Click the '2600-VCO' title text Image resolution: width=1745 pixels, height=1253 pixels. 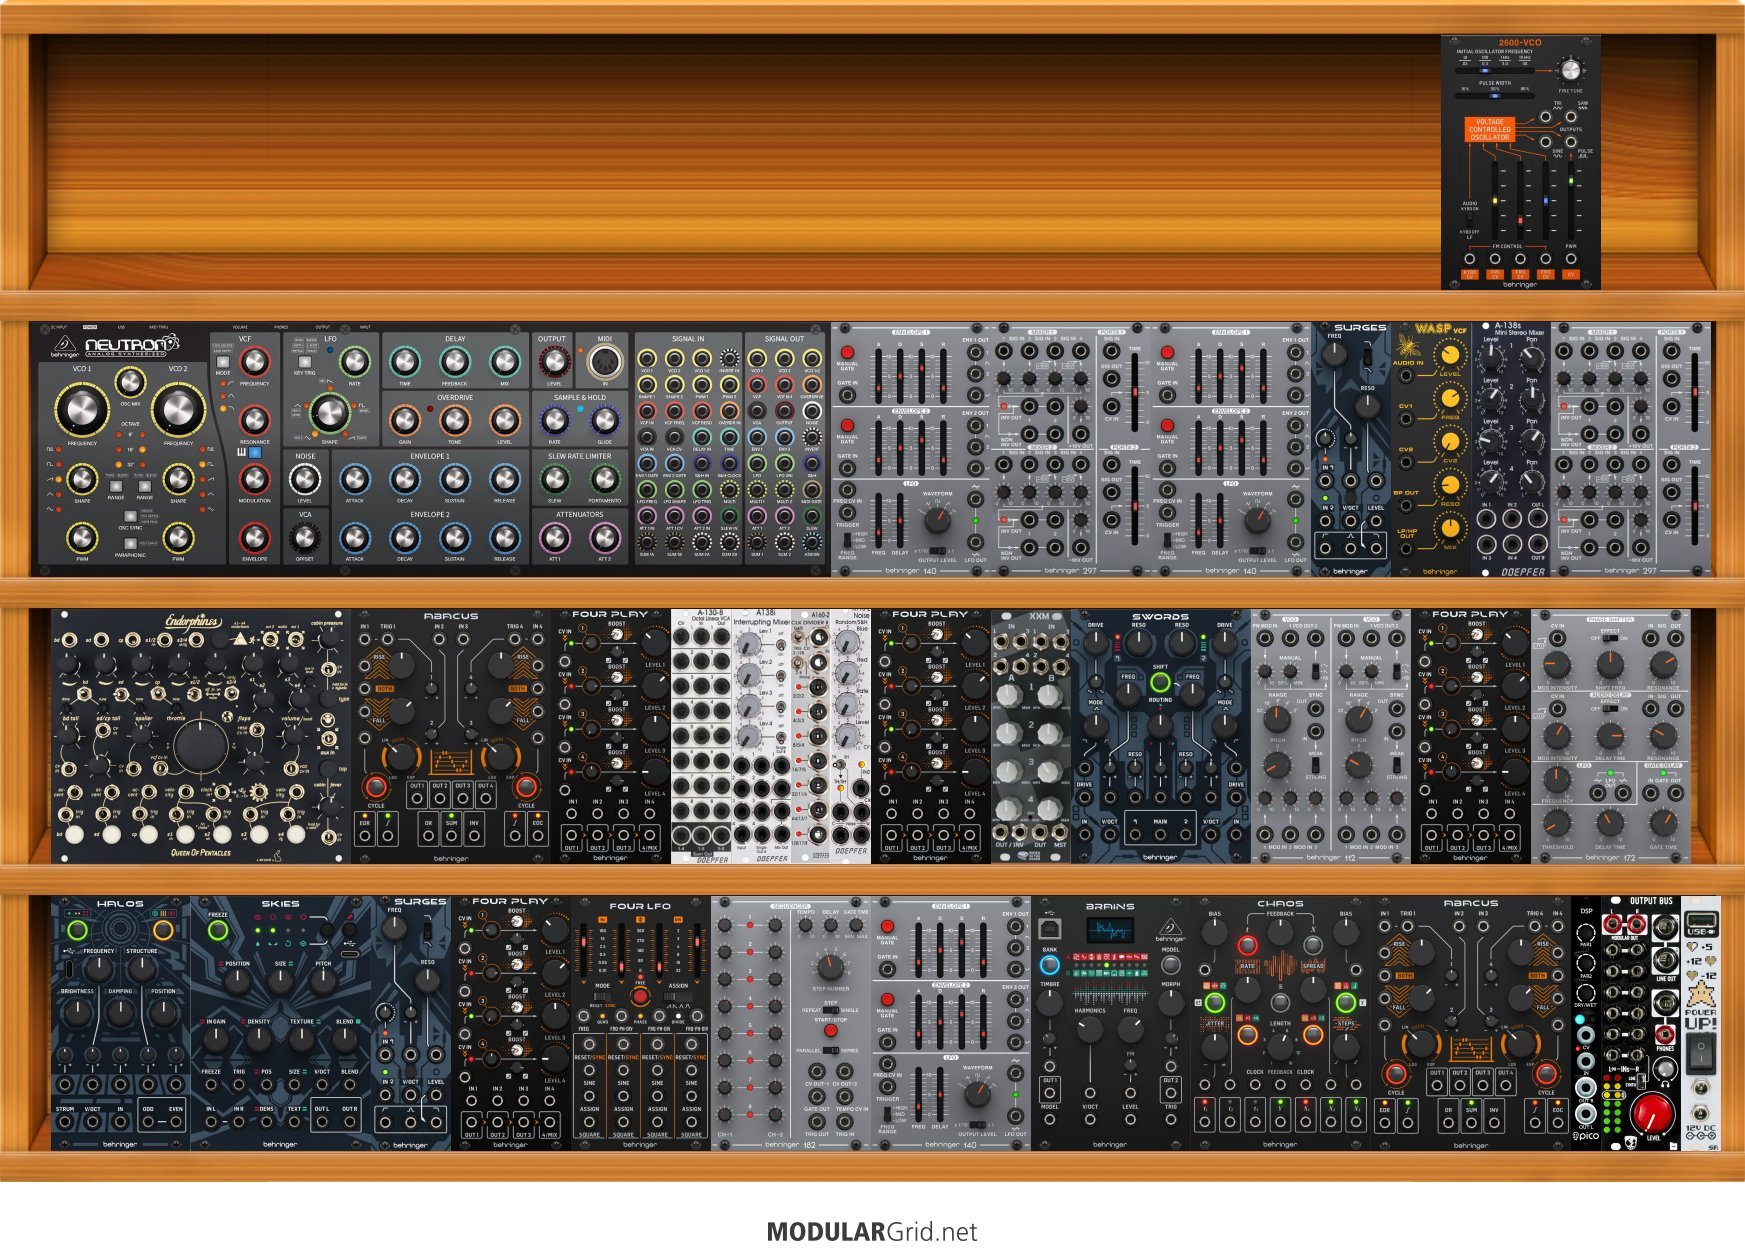(x=1520, y=43)
